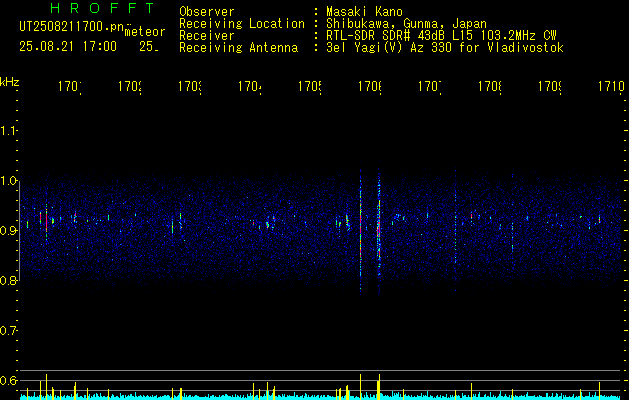
Task: Click the Receiving Antenna label
Action: click(239, 48)
